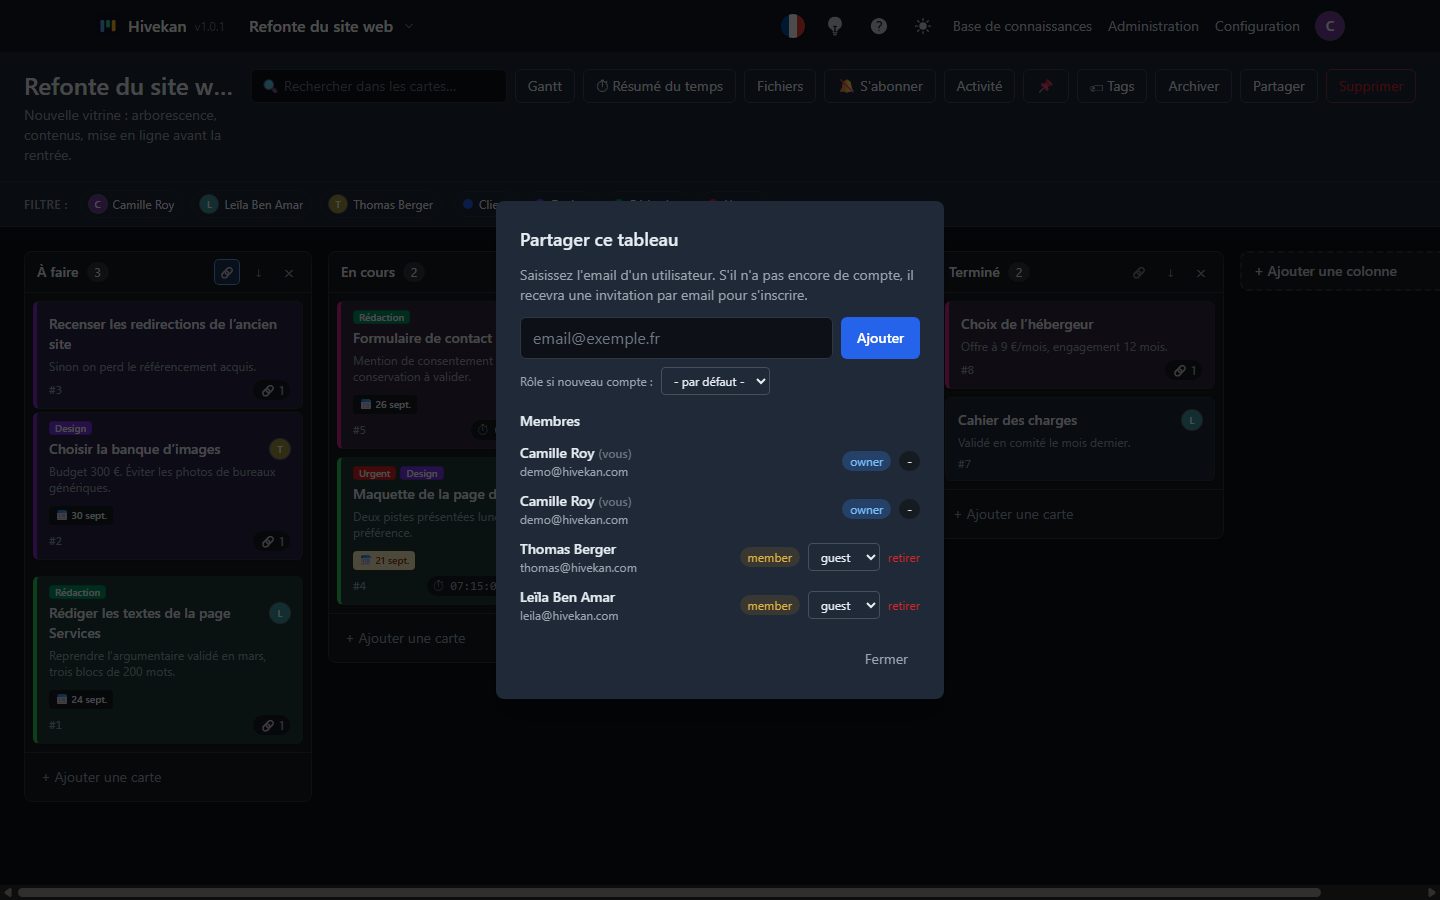Click retirer next to Leïla Ben Amar

click(x=904, y=606)
